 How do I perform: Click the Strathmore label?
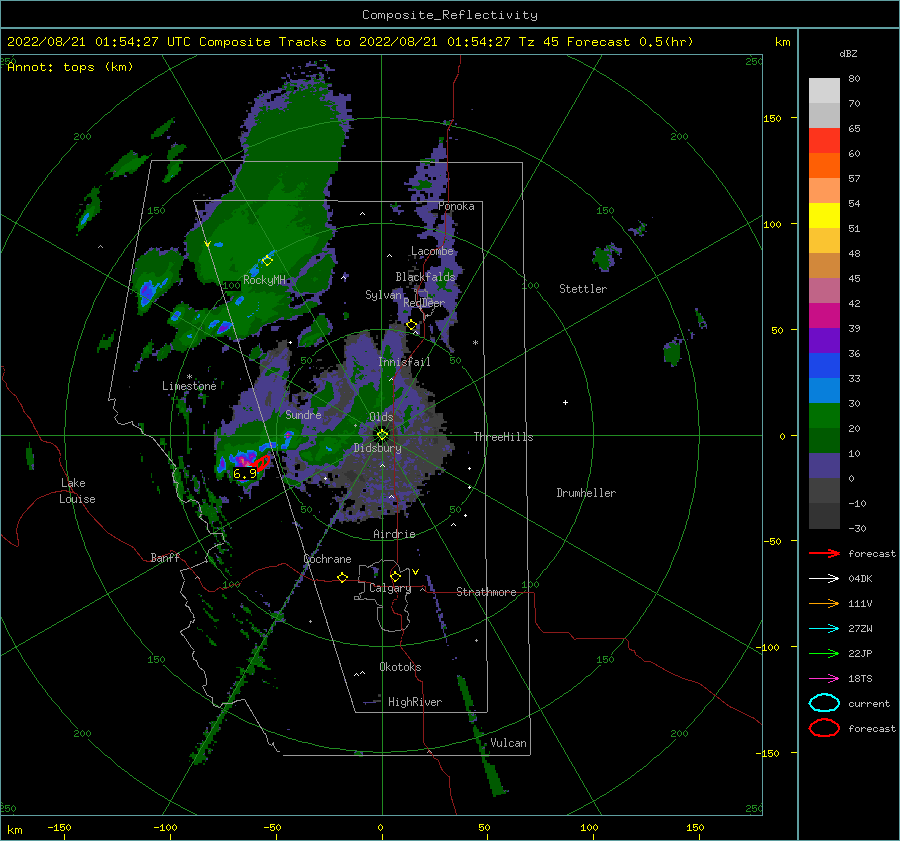[486, 592]
